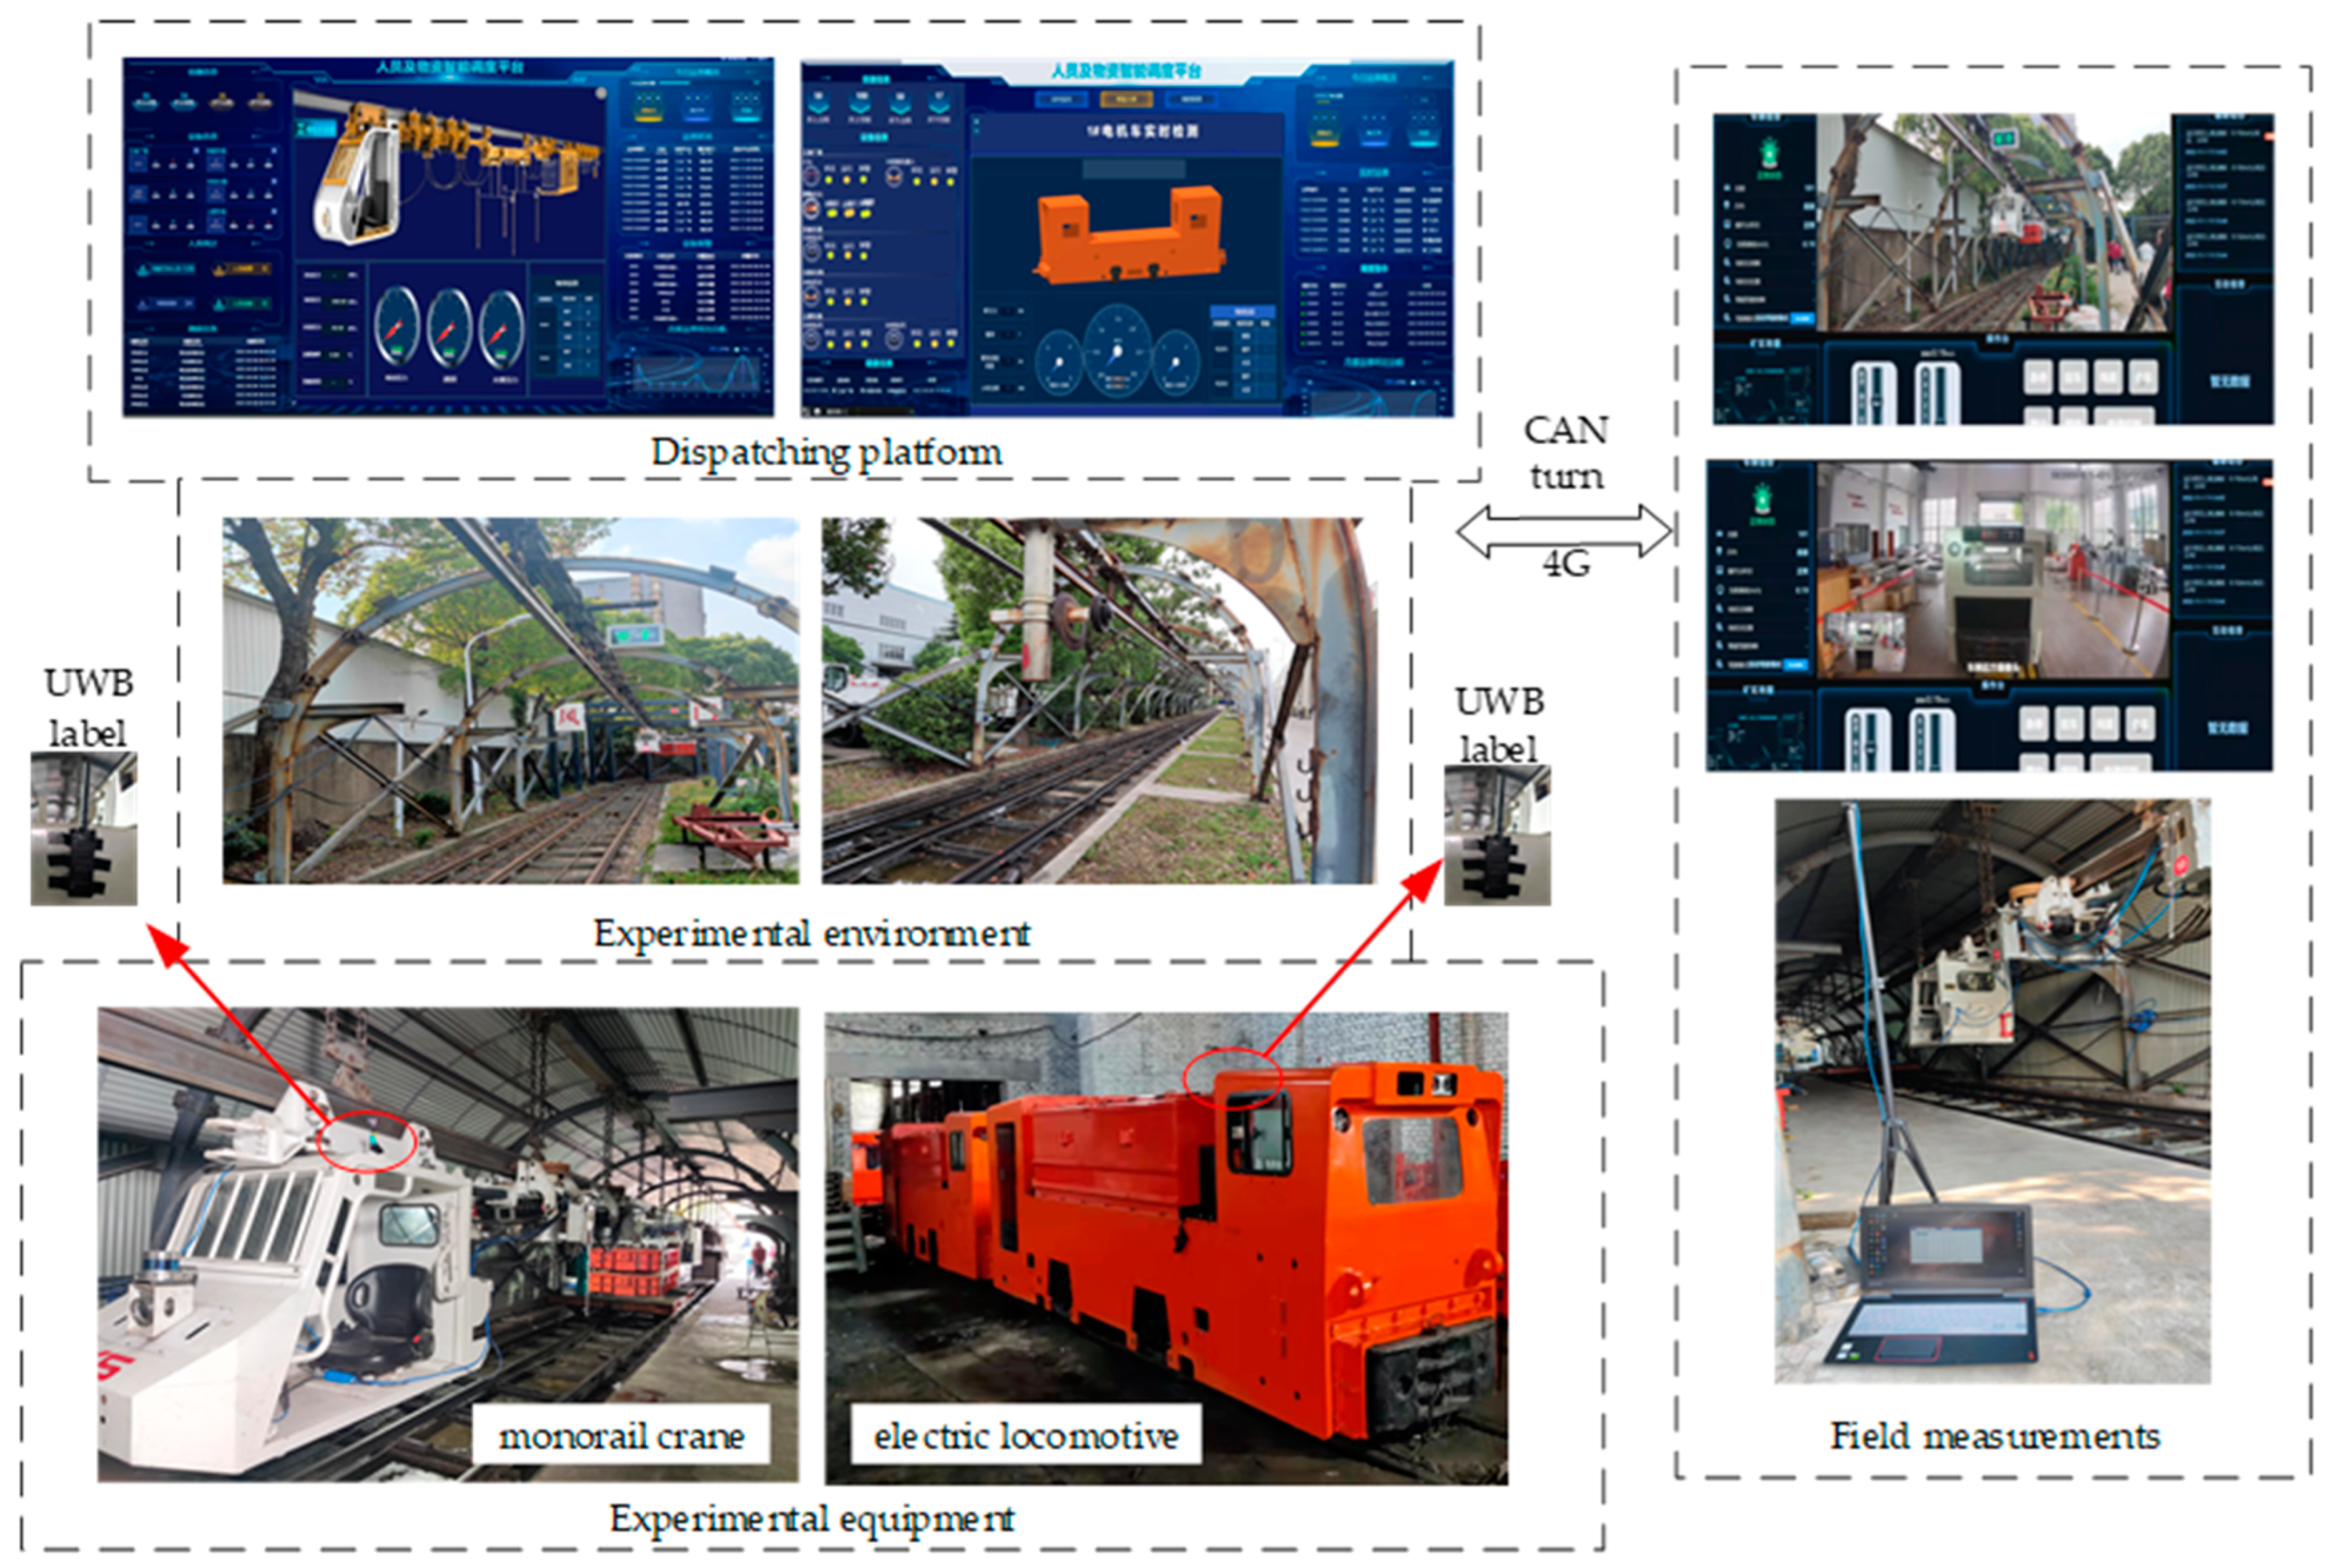This screenshot has height=1568, width=2329.
Task: Click the 'monorail crane' text label
Action: pyautogui.click(x=621, y=1436)
